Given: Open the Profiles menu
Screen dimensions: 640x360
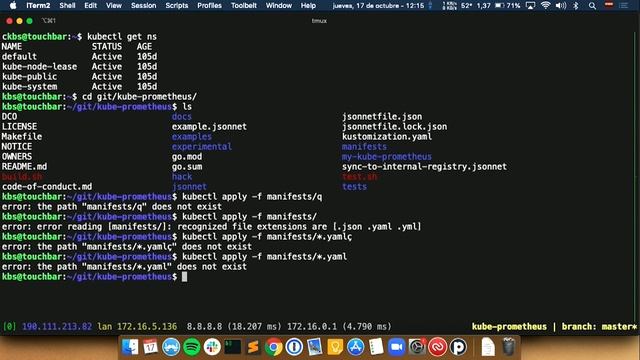Looking at the screenshot, I should (x=209, y=6).
